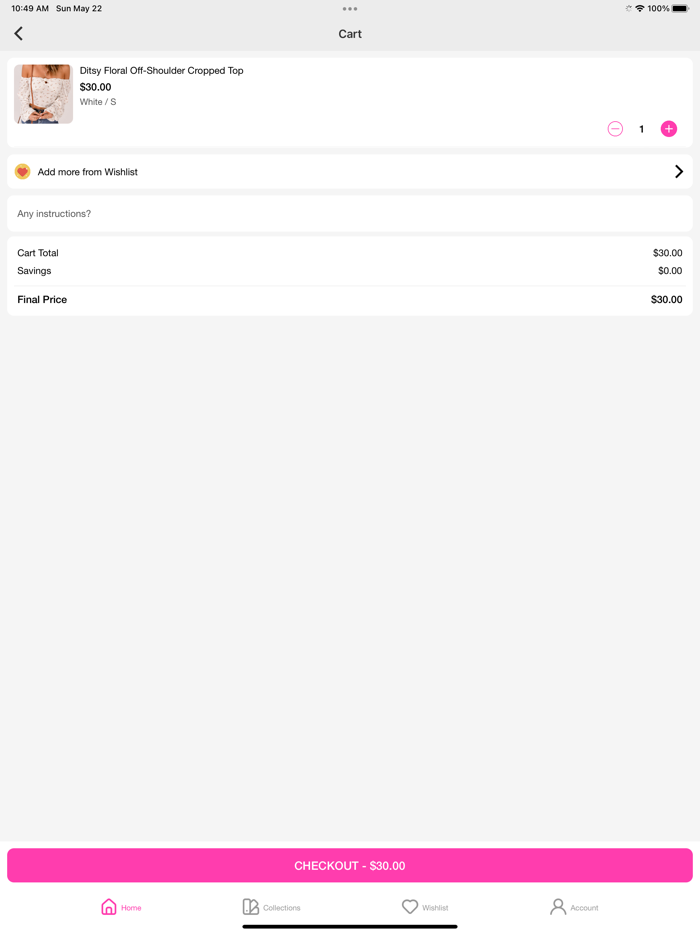Tap the heart icon beside Wishlist prompt

point(22,172)
